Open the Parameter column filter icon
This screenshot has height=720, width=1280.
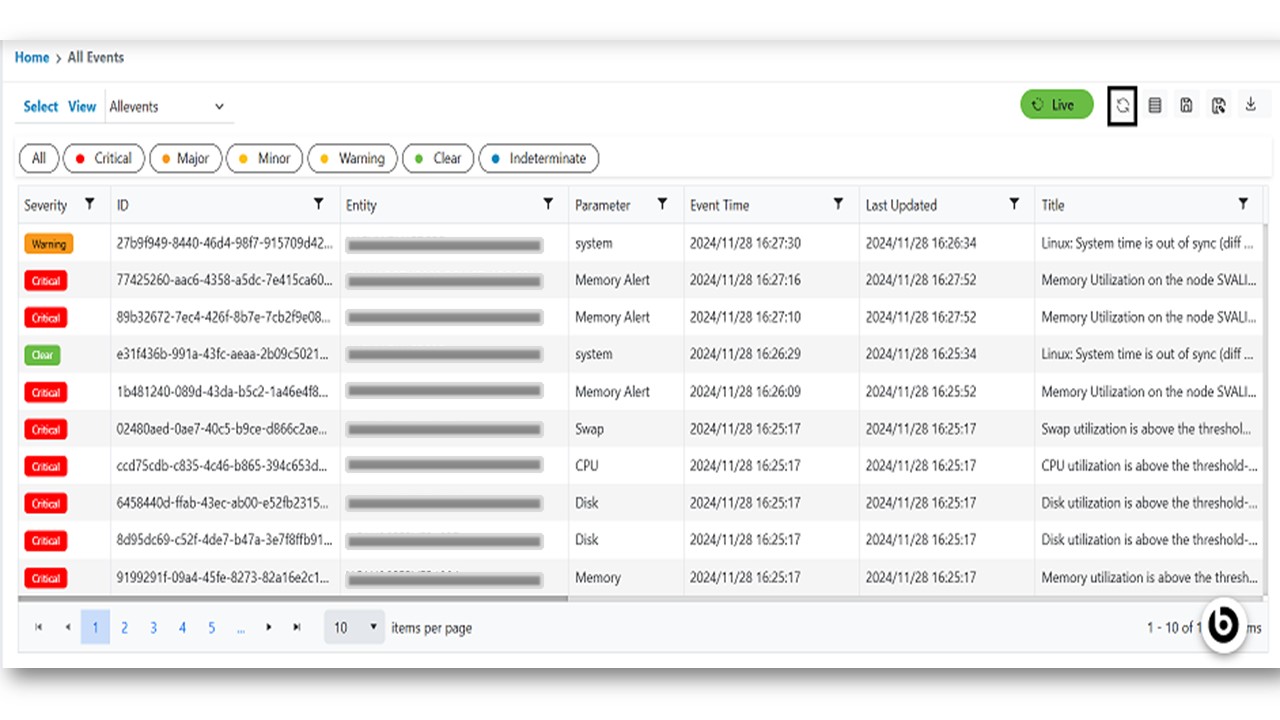point(662,204)
